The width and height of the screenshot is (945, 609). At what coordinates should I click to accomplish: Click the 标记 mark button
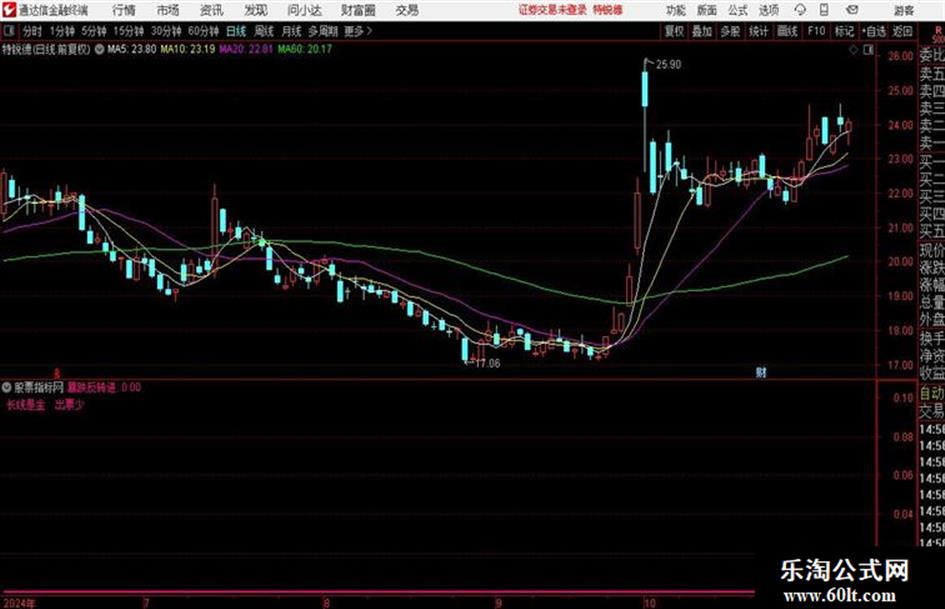(844, 31)
